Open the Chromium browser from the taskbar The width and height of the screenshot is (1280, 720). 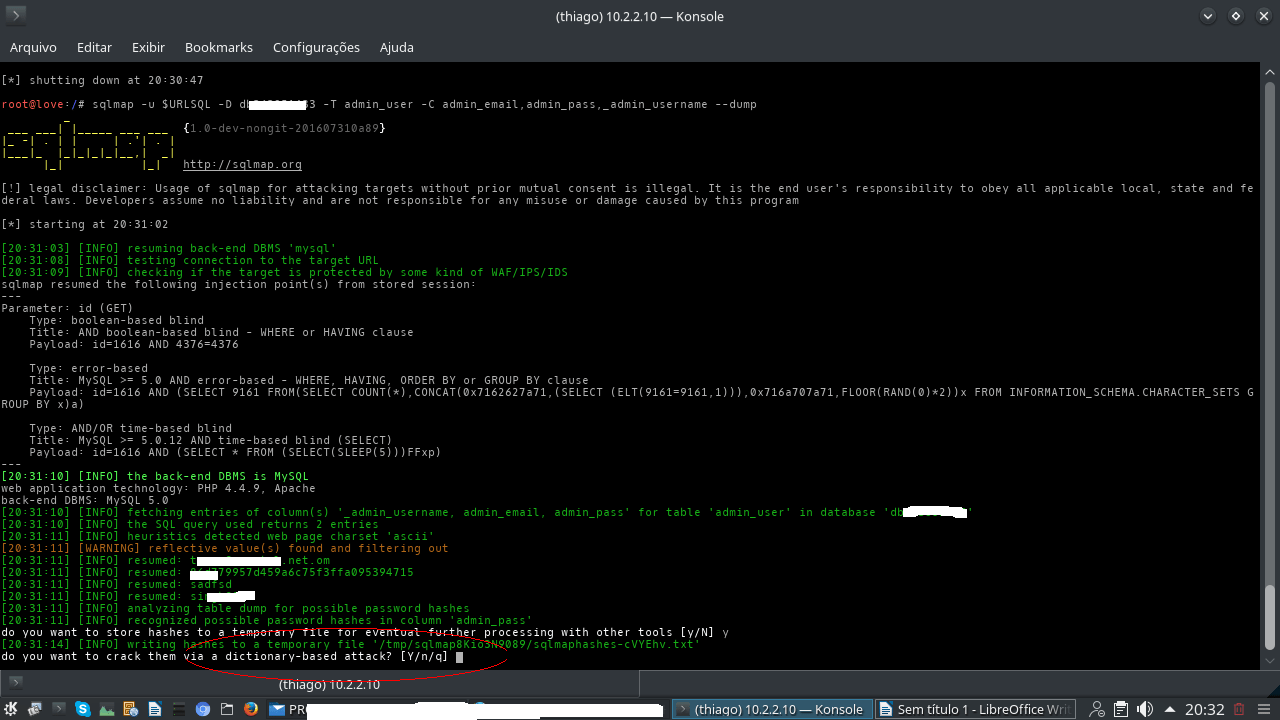pyautogui.click(x=203, y=709)
